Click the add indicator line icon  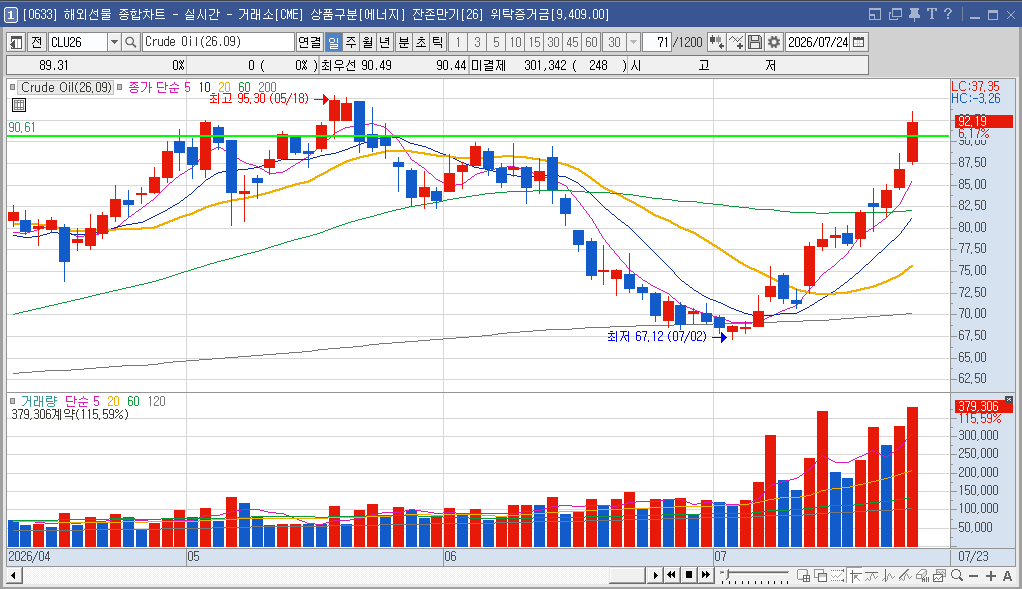[736, 42]
